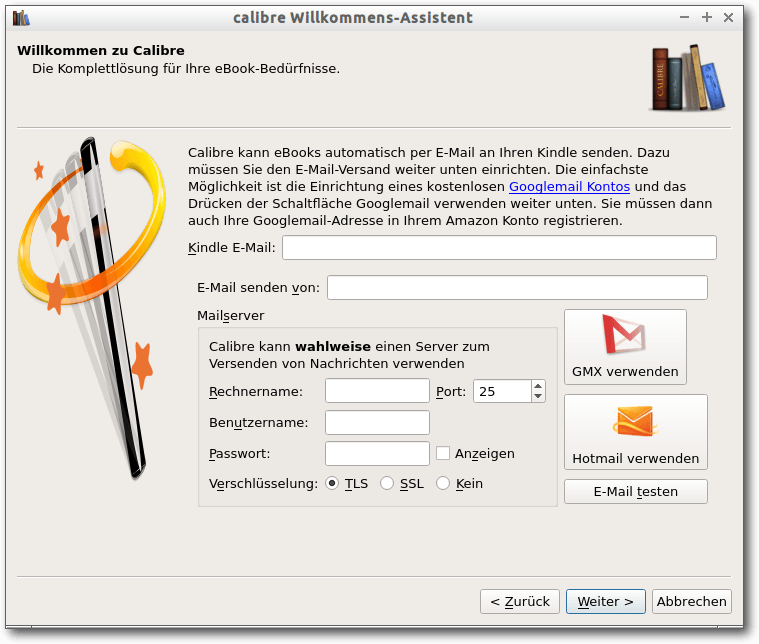Click into the Benutzername field
759x644 pixels.
pyautogui.click(x=377, y=422)
